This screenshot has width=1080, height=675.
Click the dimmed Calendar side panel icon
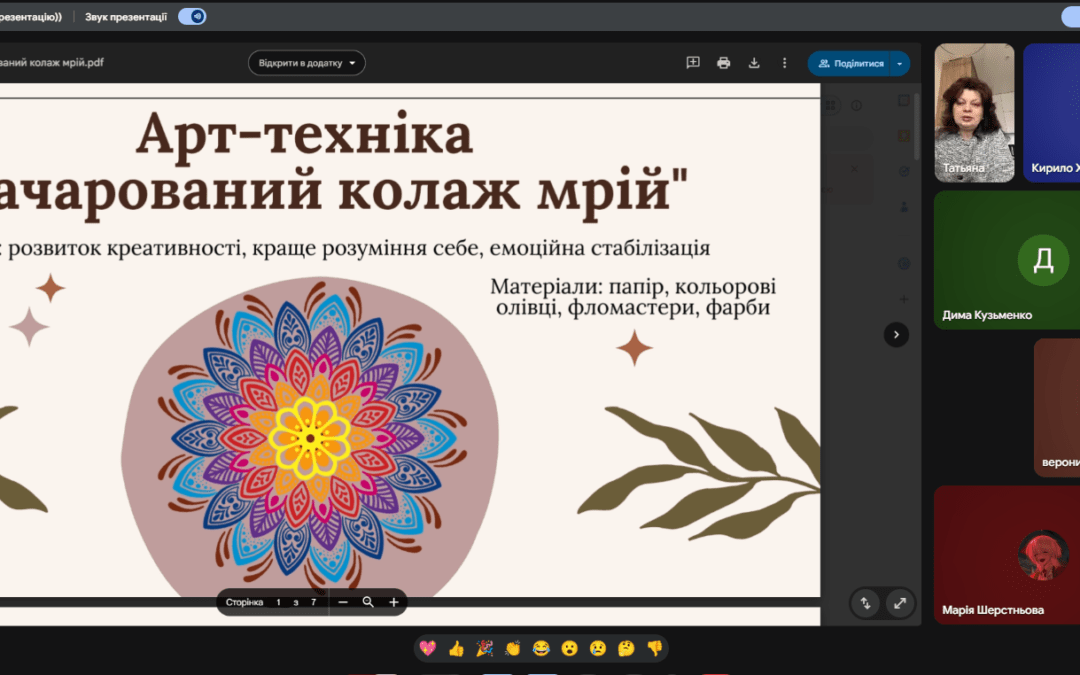(x=904, y=100)
